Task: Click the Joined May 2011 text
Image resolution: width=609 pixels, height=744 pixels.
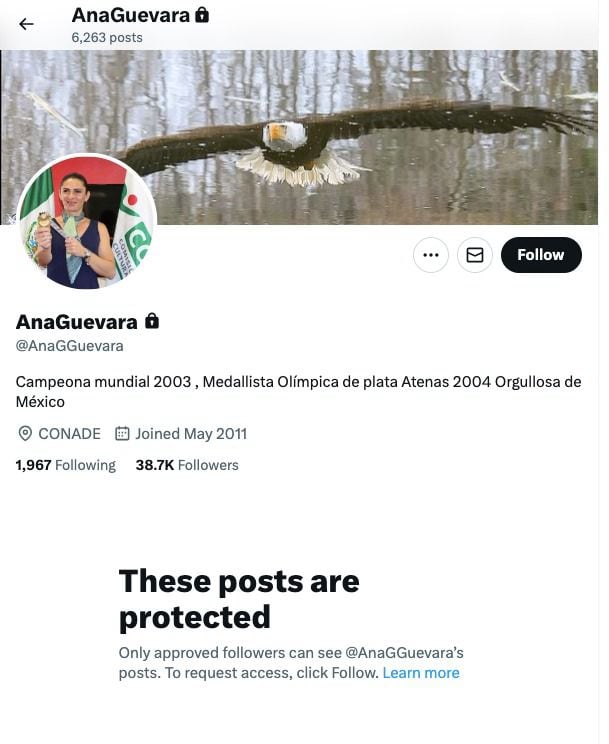Action: pyautogui.click(x=191, y=434)
